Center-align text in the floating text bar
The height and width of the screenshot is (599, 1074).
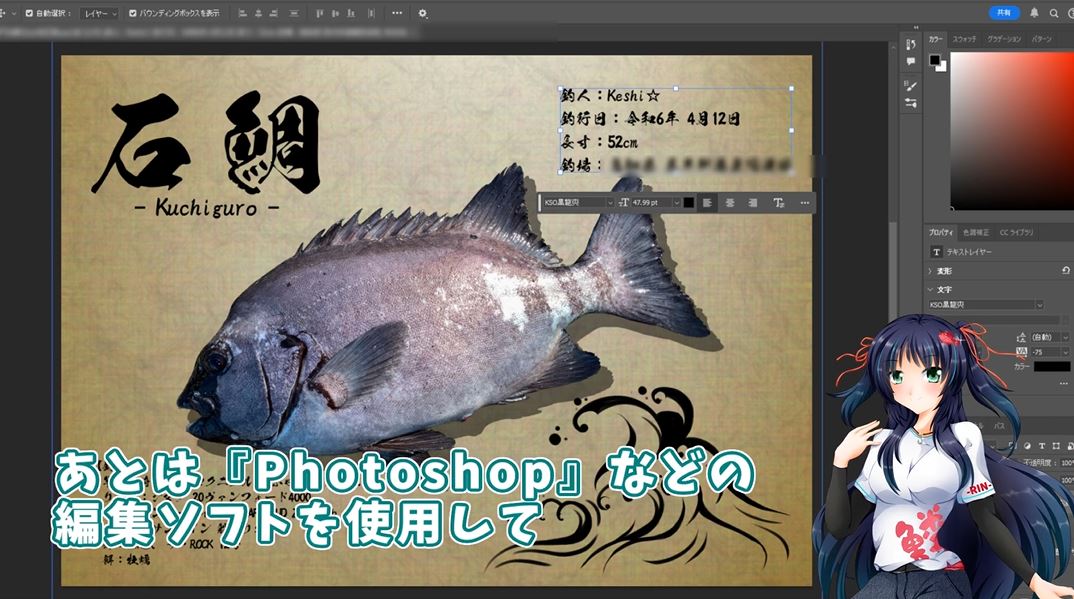(x=730, y=203)
